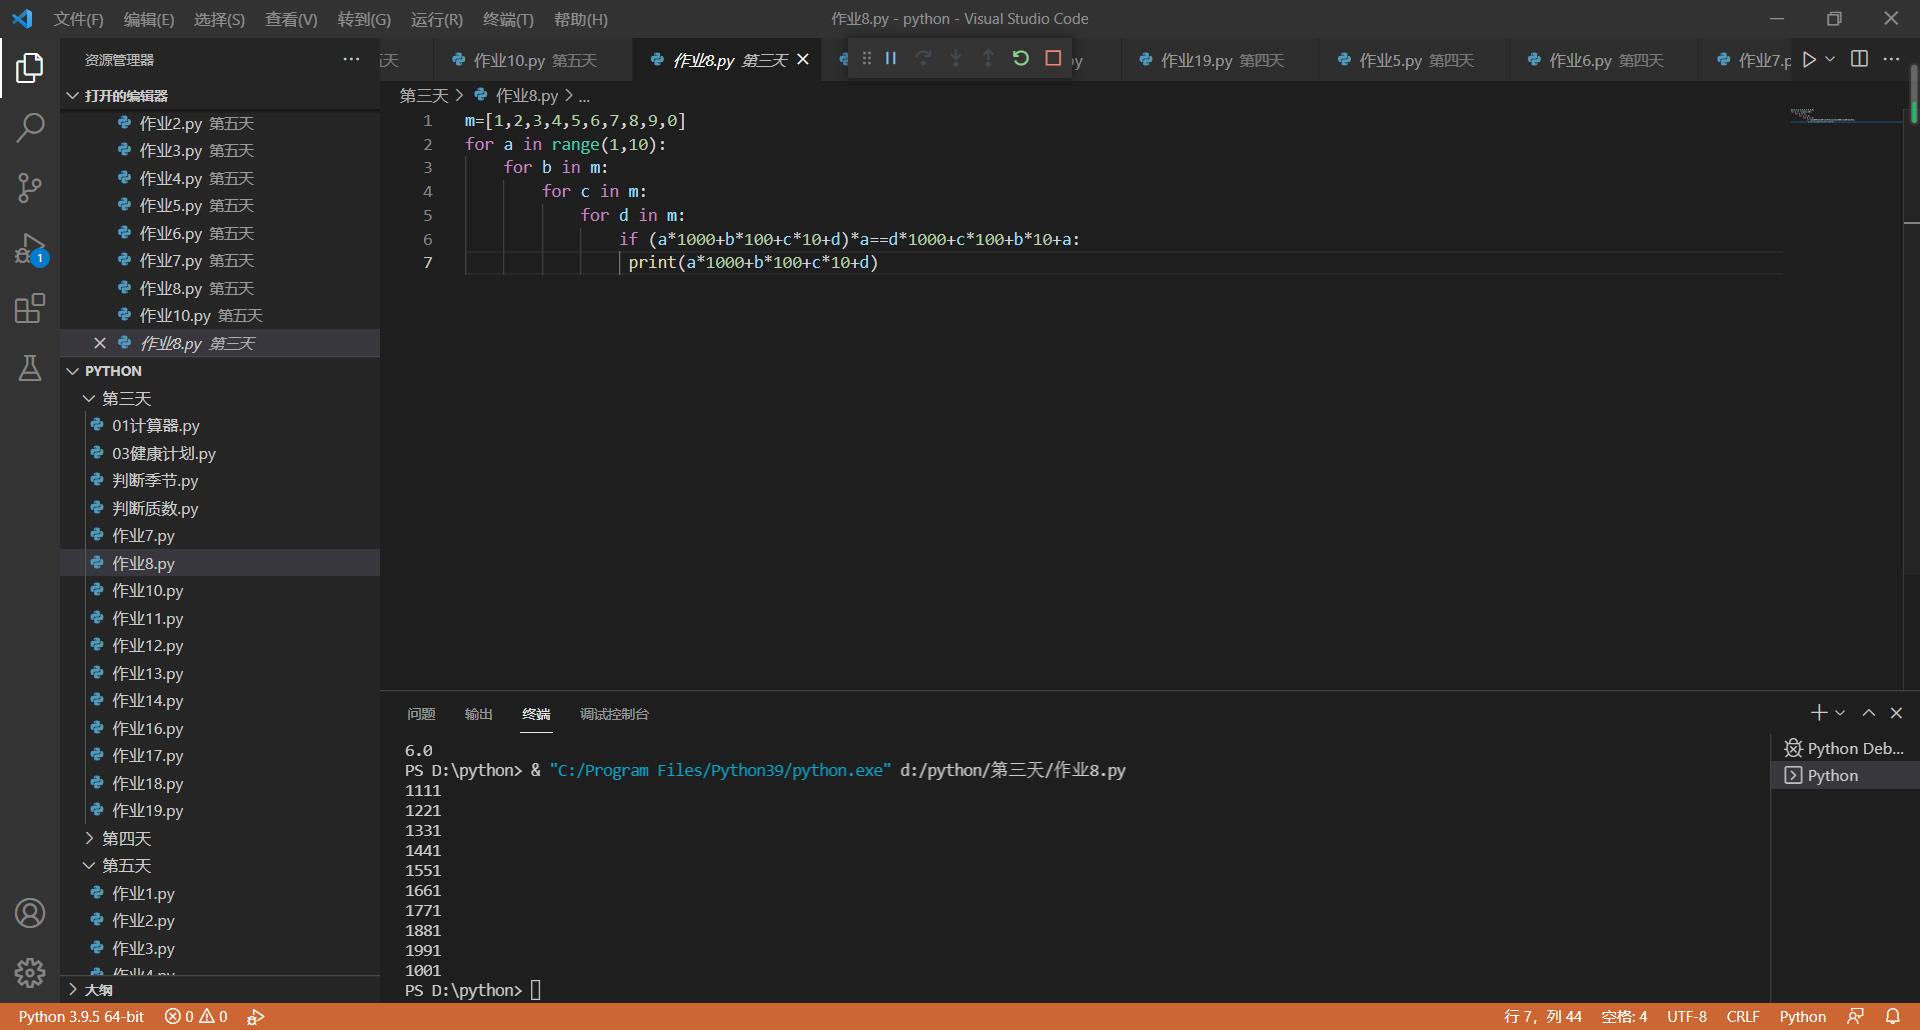
Task: Maximize the terminal panel size
Action: [1868, 713]
